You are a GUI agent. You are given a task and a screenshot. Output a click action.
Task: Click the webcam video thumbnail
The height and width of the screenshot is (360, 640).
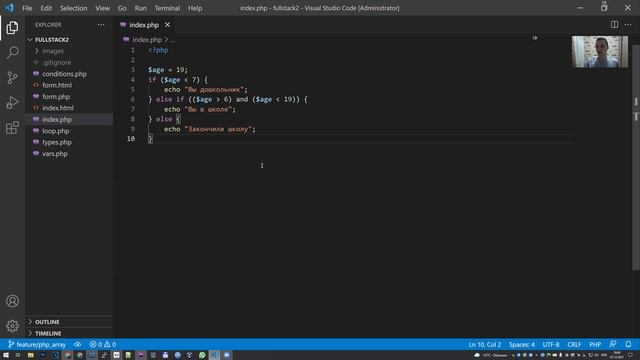coord(600,52)
